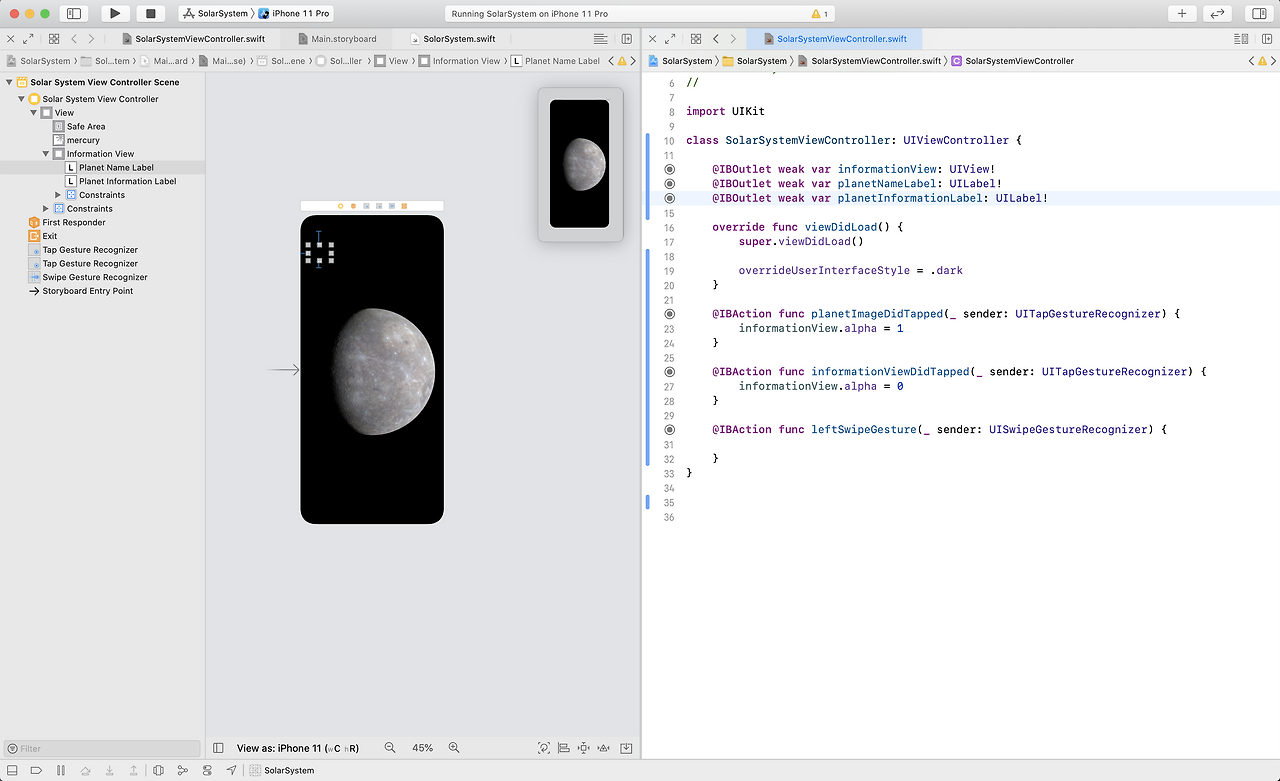Click the Simulate Location arrow icon

(232, 770)
